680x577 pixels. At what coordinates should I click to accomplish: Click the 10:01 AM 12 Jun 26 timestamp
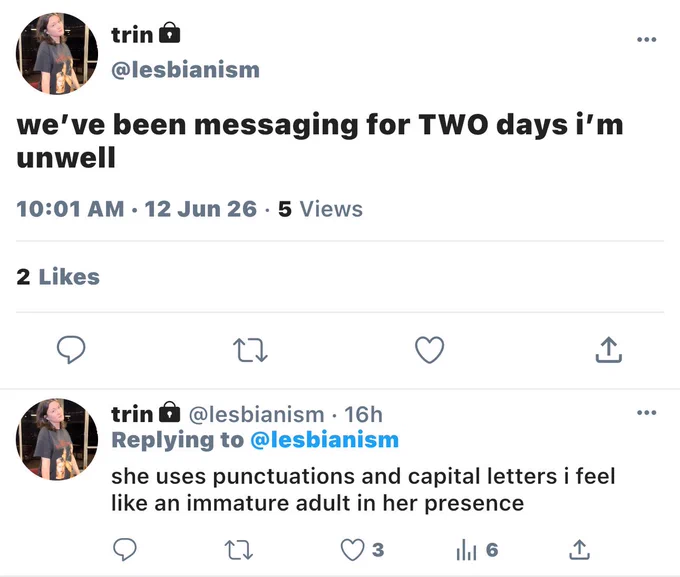pos(137,209)
